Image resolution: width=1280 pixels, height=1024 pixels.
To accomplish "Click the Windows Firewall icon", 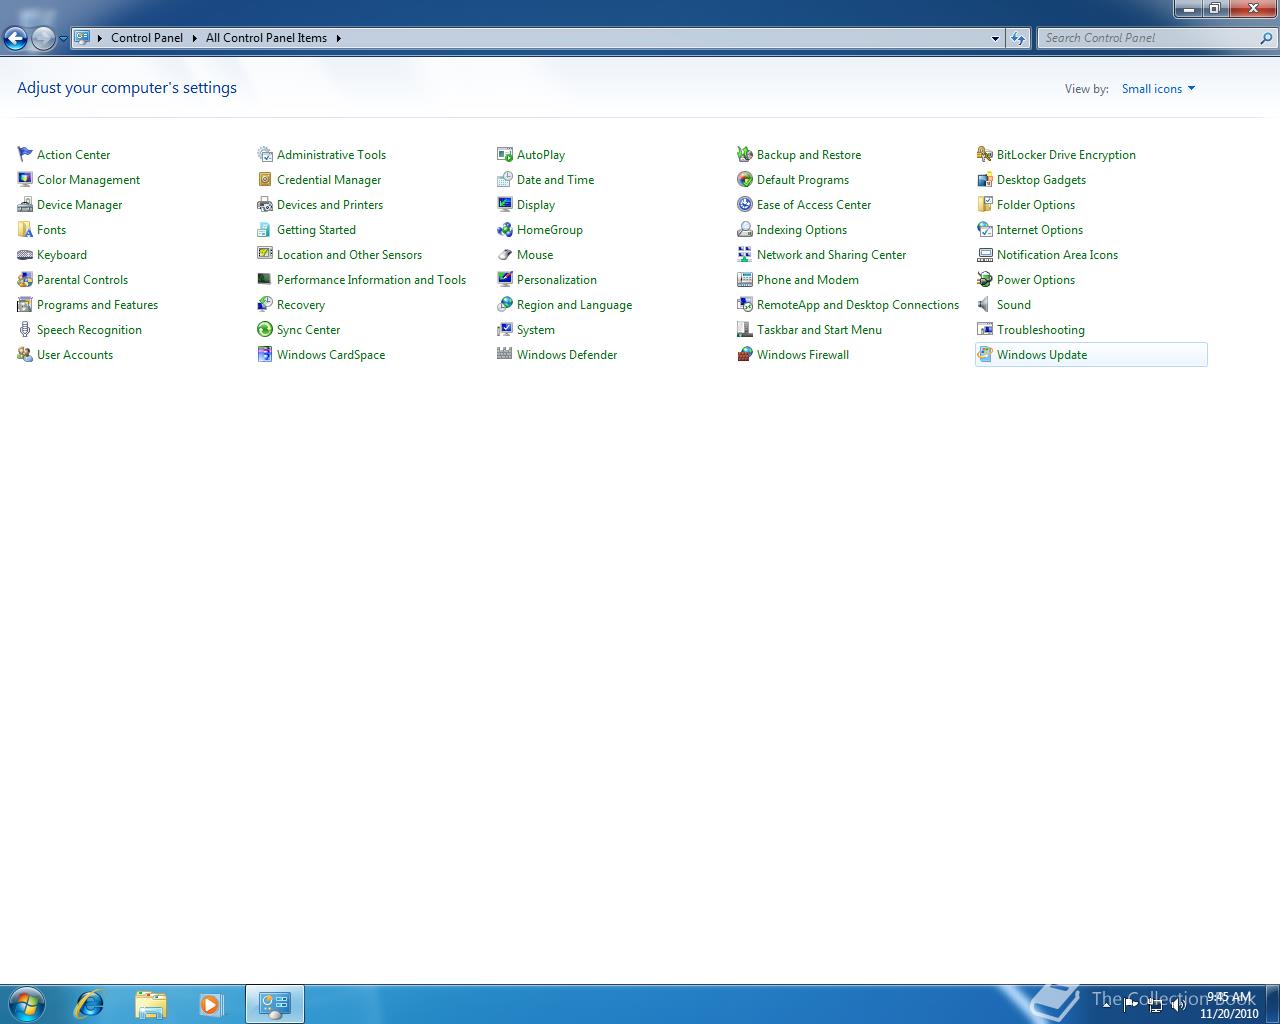I will click(x=745, y=354).
